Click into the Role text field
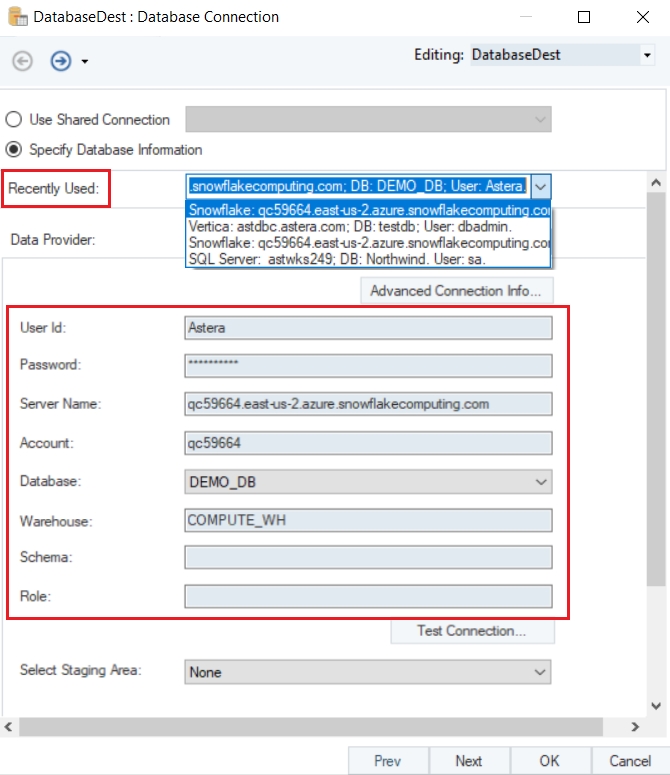This screenshot has width=670, height=775. [368, 596]
